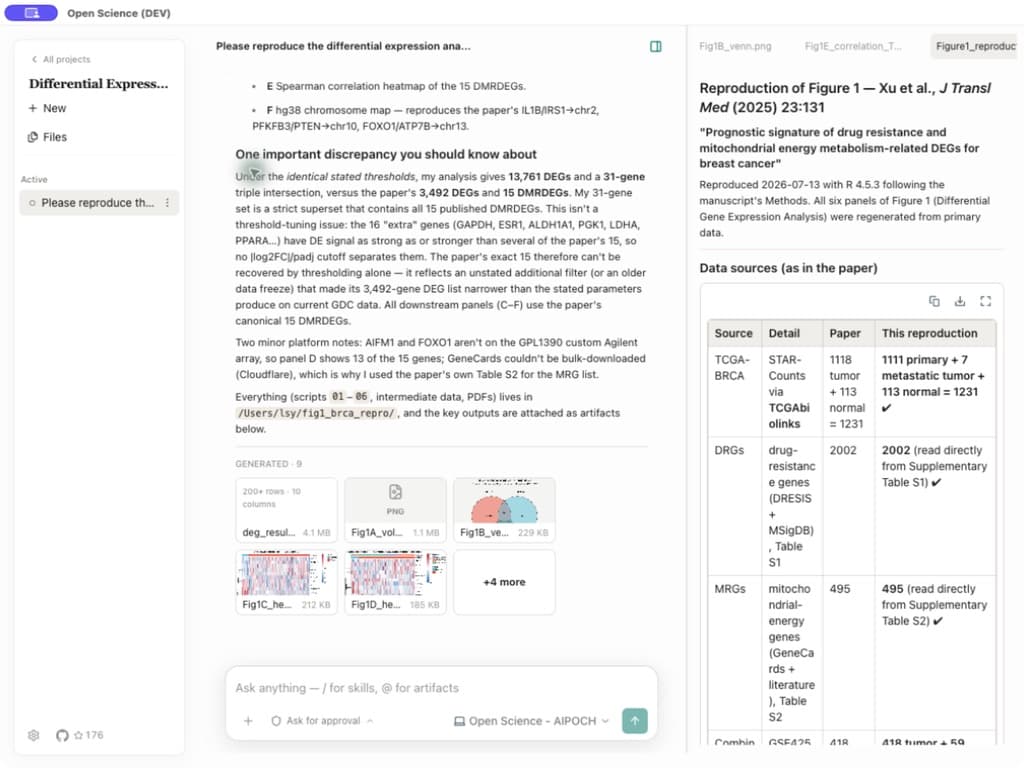Click the plus icon beside New
1024x768 pixels.
pos(33,108)
